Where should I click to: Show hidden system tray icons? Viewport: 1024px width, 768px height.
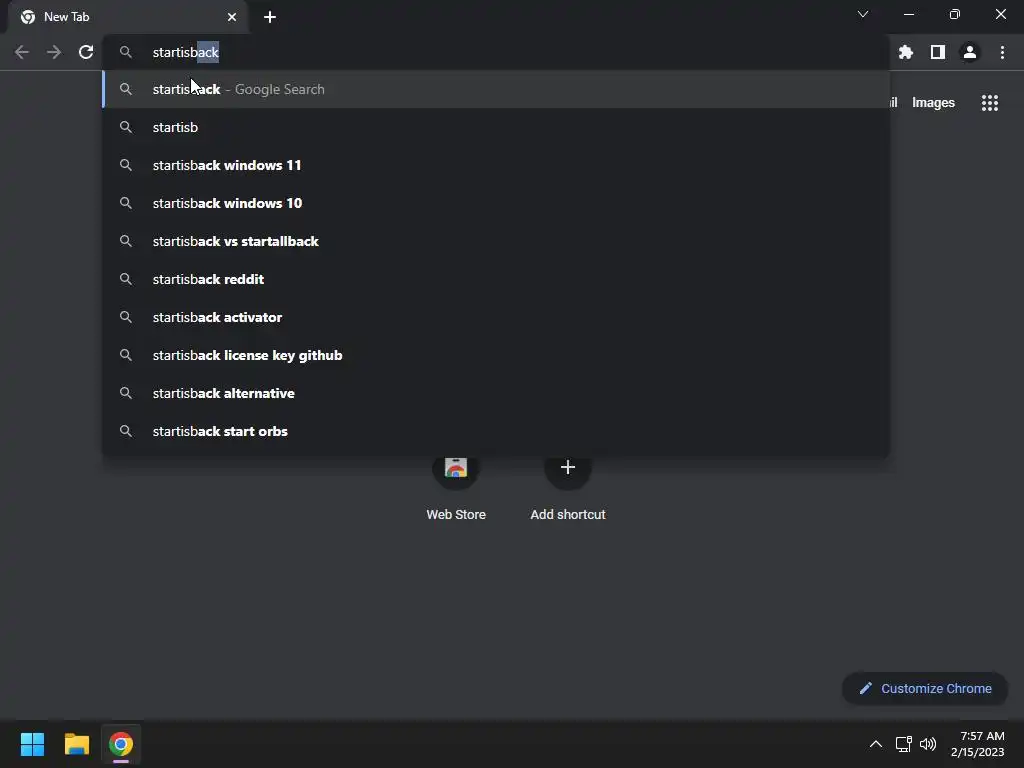(876, 744)
